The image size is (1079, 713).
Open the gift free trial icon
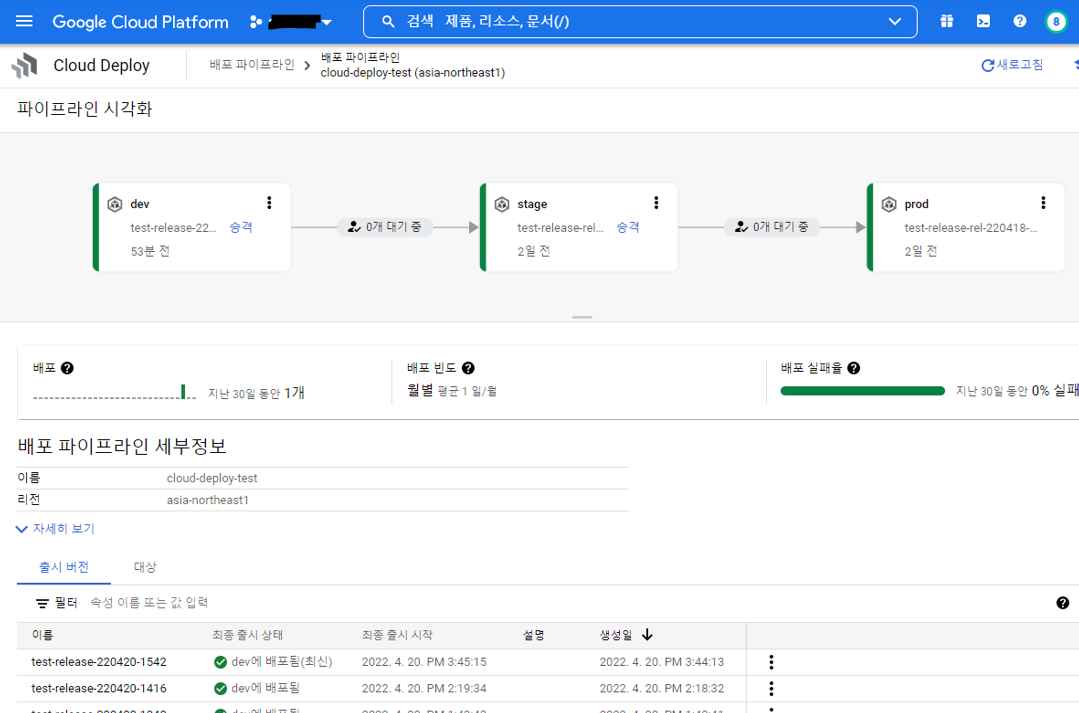(947, 21)
